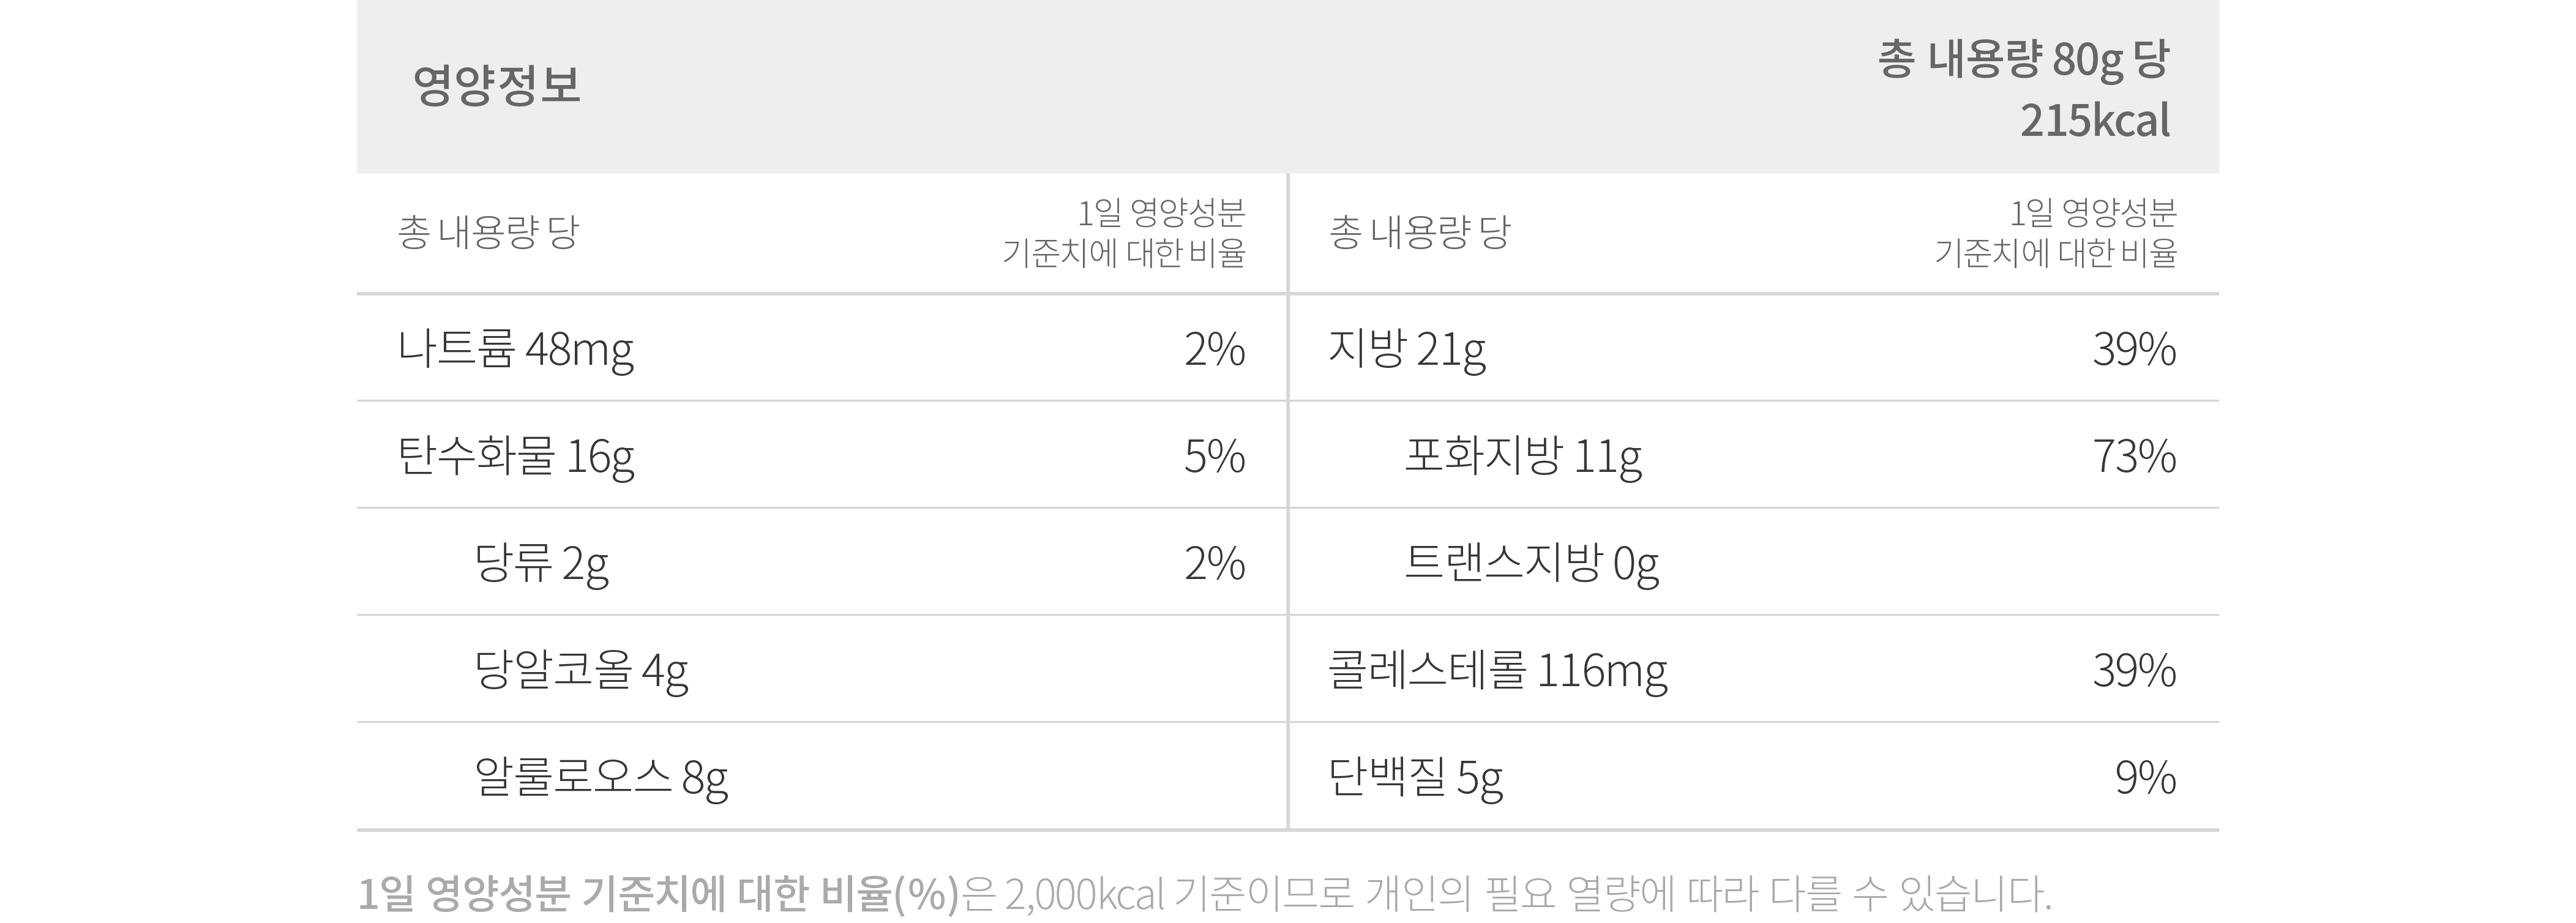
Task: Select the 215kcal calorie text
Action: 2094,121
